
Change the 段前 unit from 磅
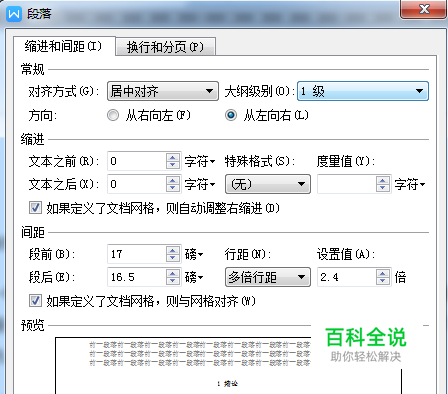pyautogui.click(x=194, y=255)
